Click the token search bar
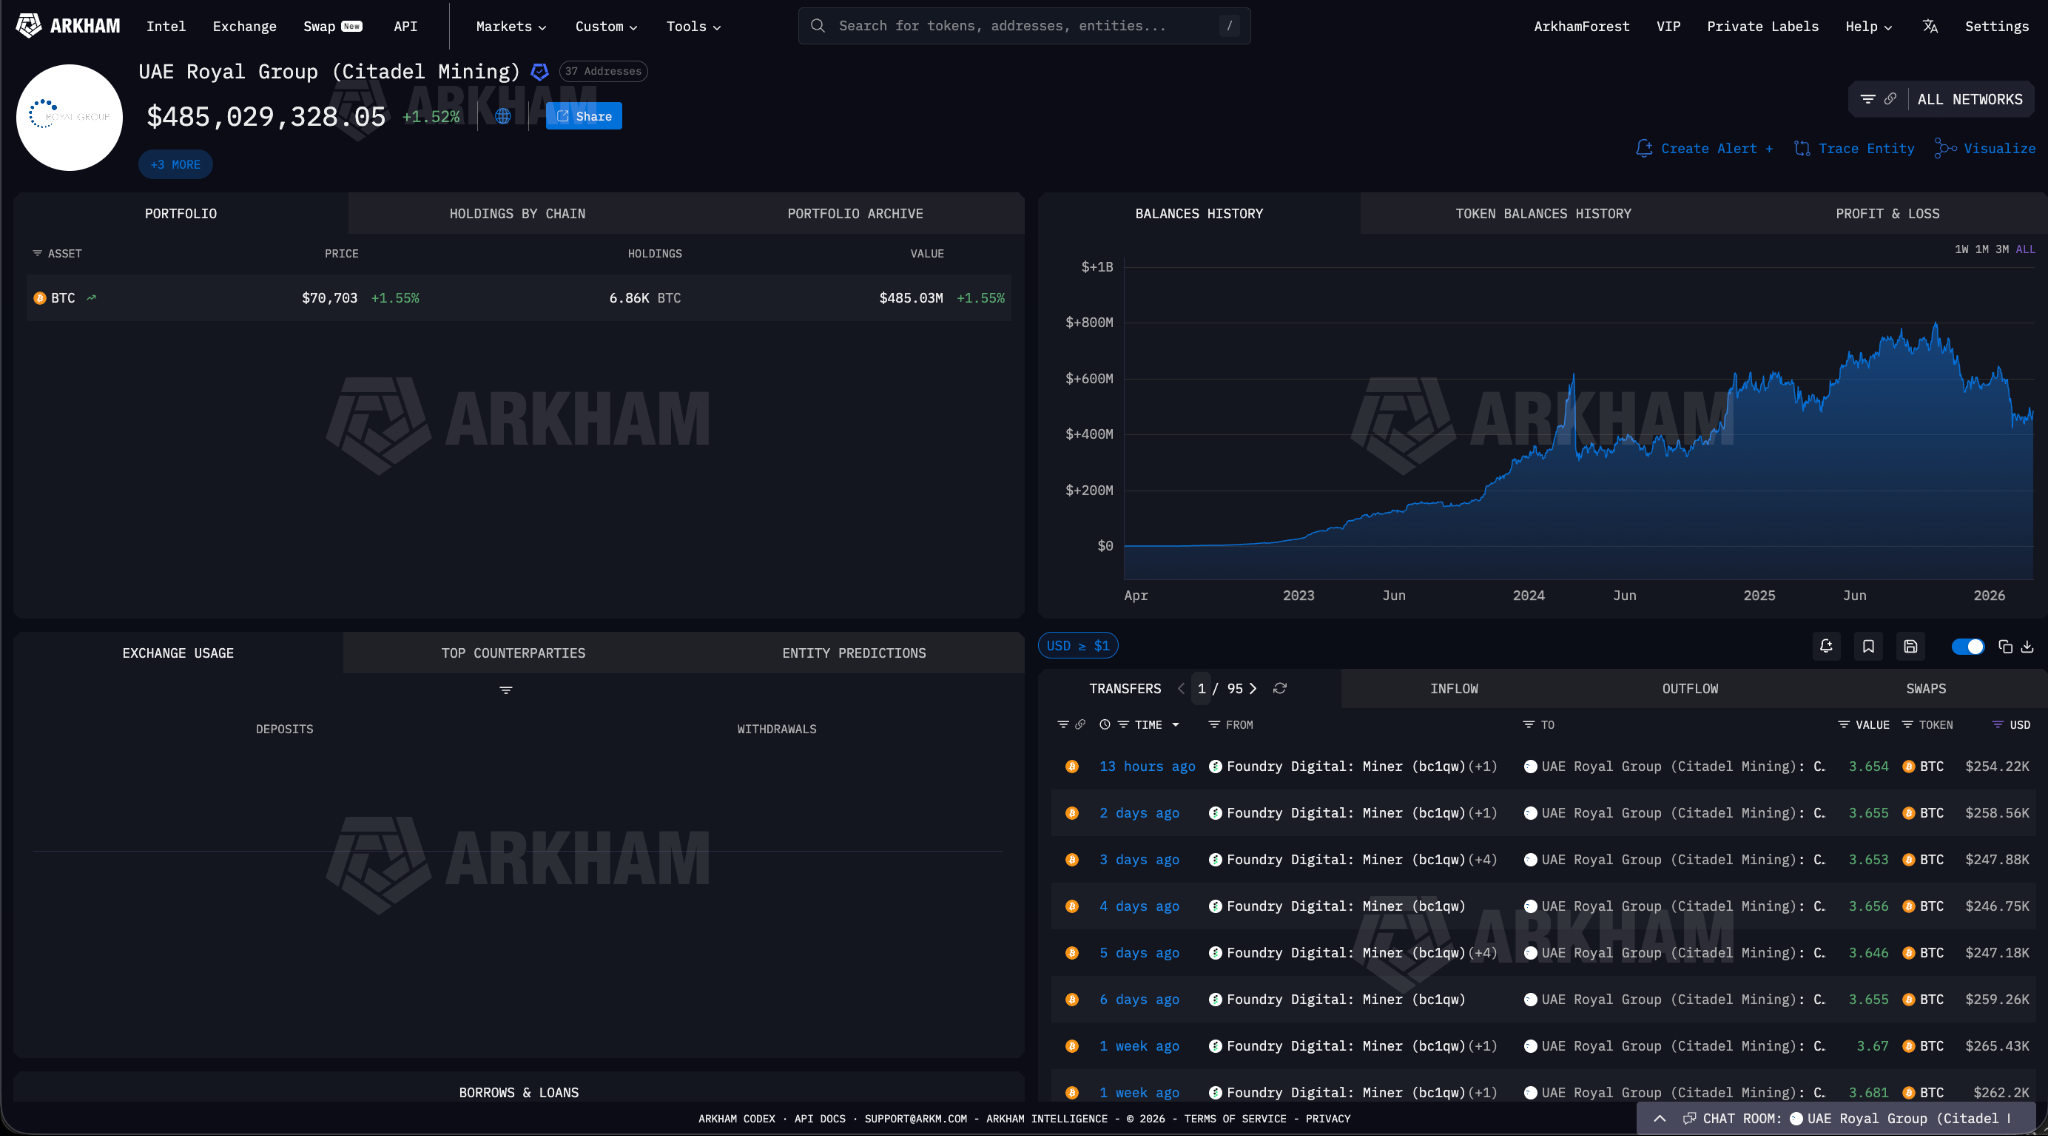This screenshot has height=1136, width=2048. (x=1023, y=26)
